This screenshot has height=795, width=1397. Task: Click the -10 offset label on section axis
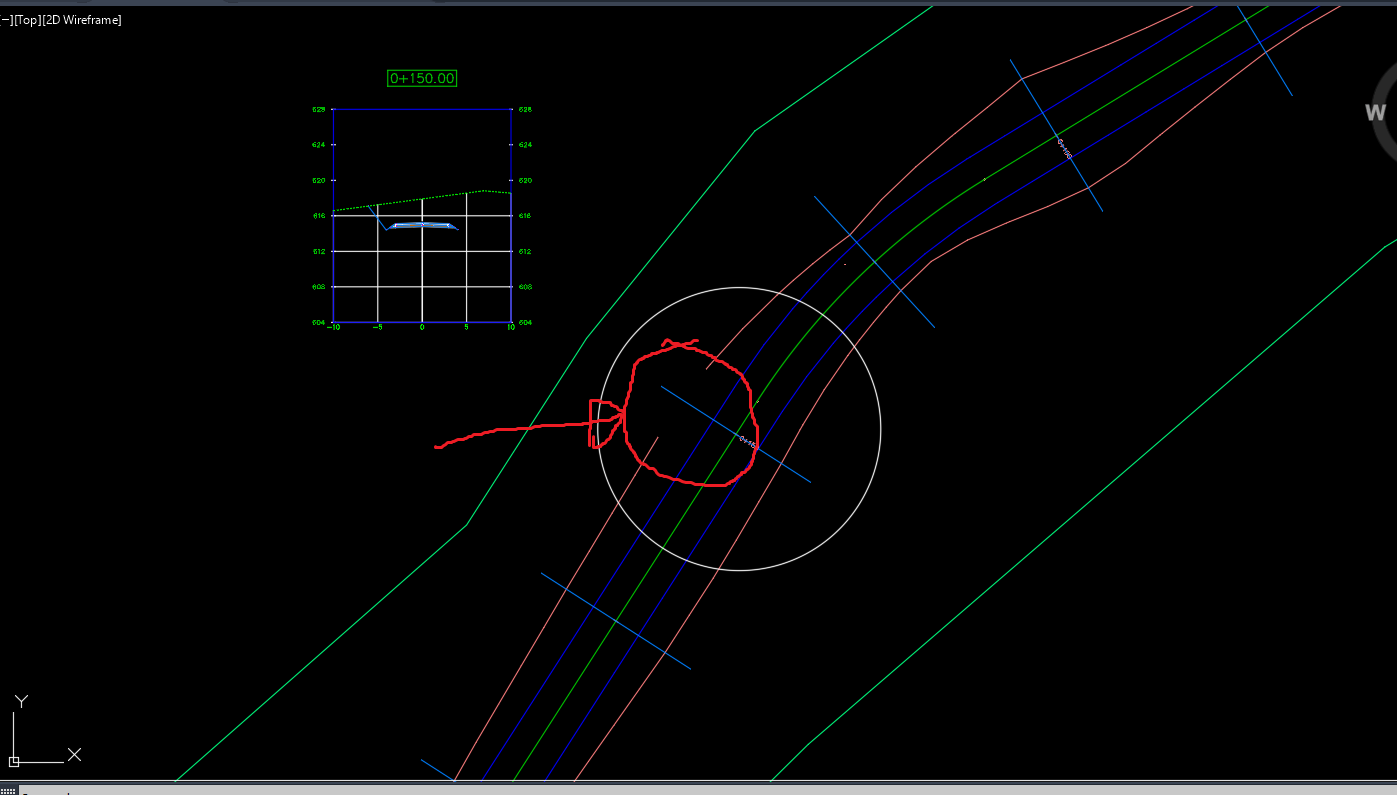[335, 327]
